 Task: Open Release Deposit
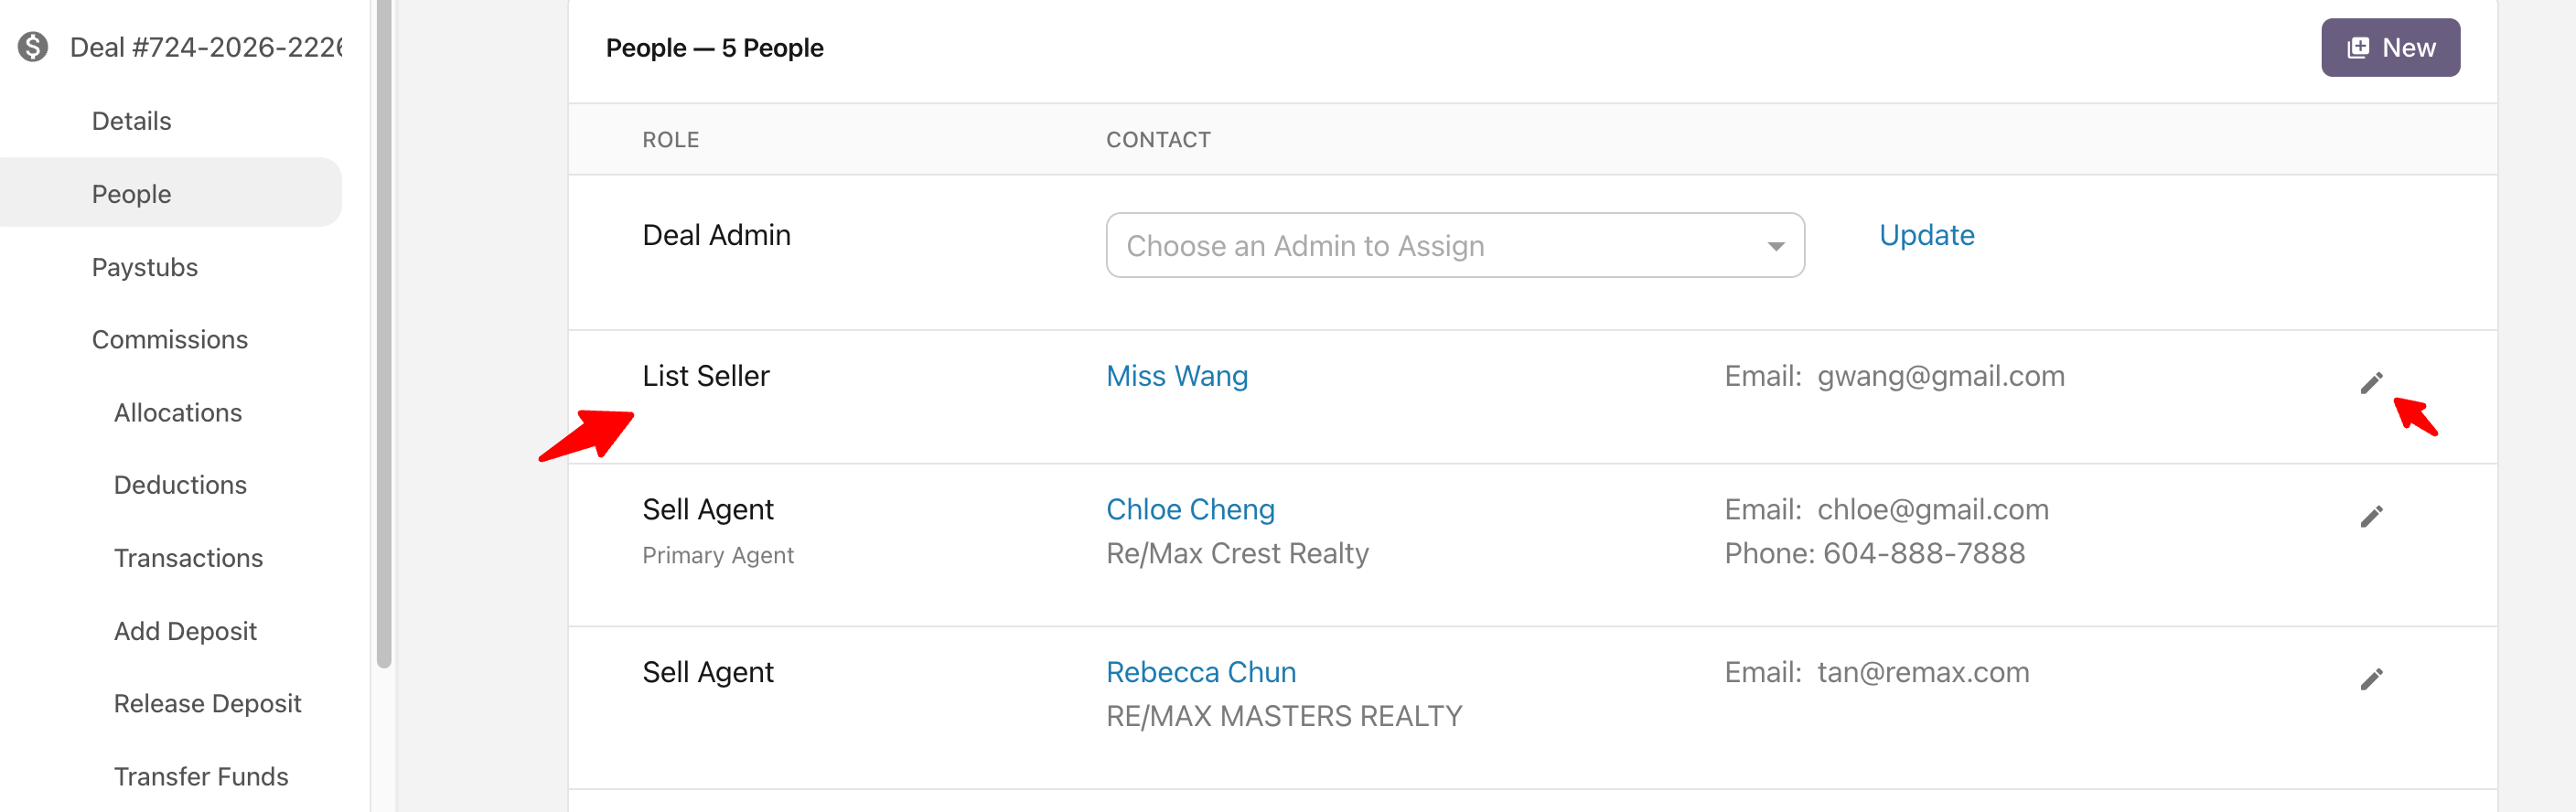tap(207, 704)
